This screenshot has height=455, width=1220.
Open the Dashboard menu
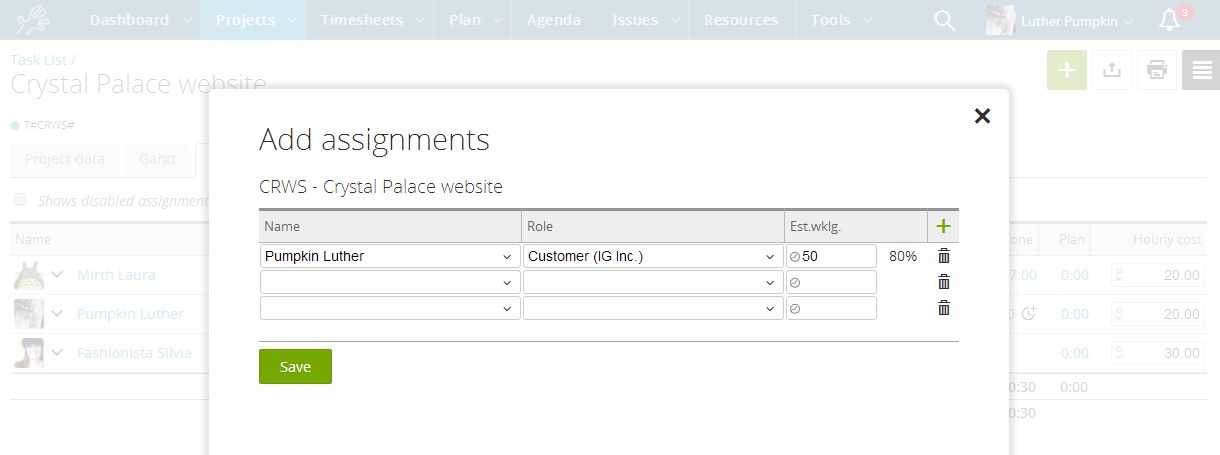coord(138,20)
